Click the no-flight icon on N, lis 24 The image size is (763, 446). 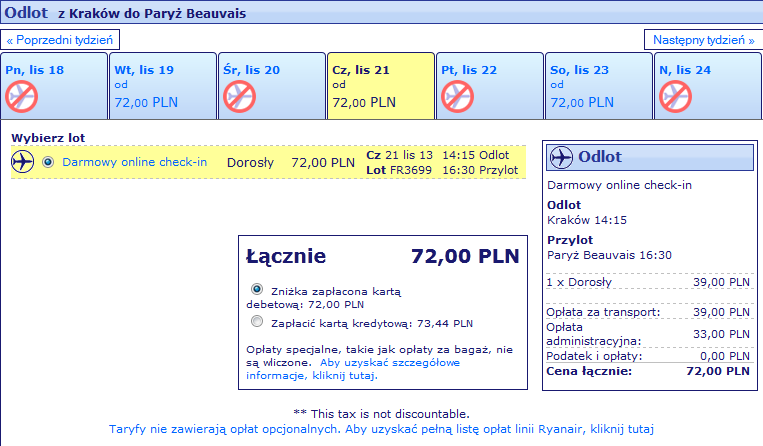[x=675, y=97]
